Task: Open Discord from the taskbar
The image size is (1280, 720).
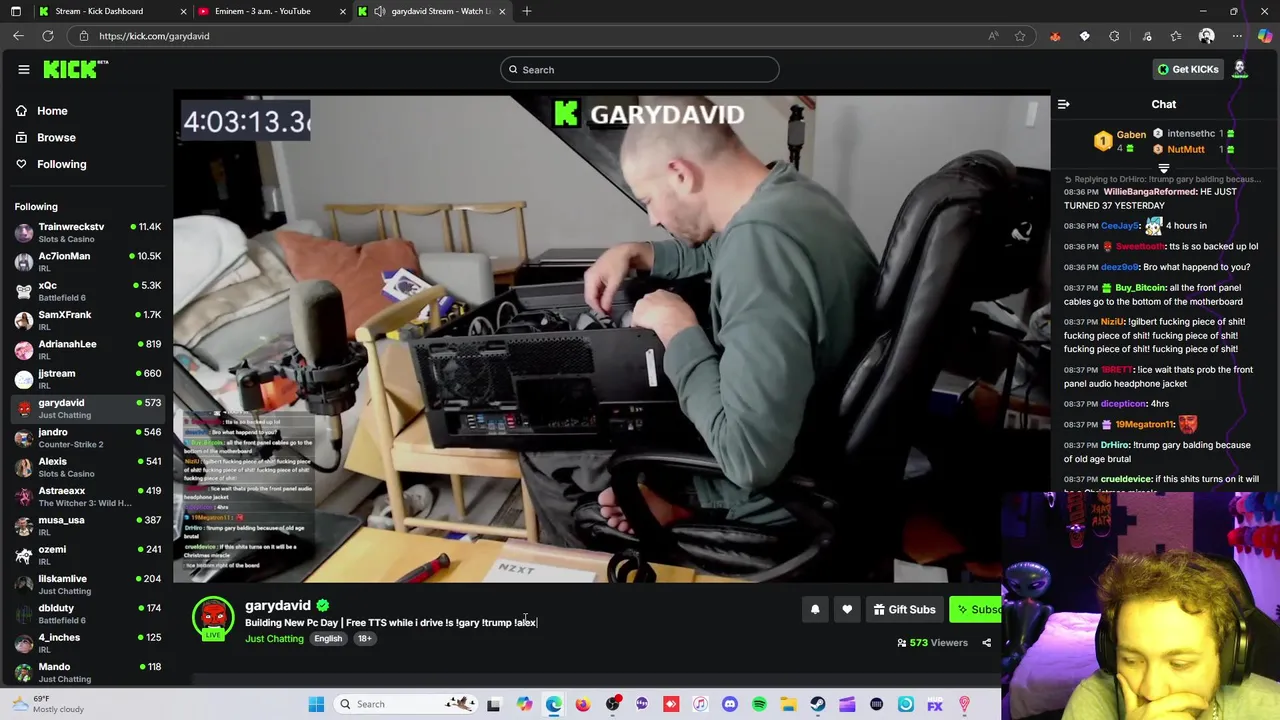Action: [729, 704]
